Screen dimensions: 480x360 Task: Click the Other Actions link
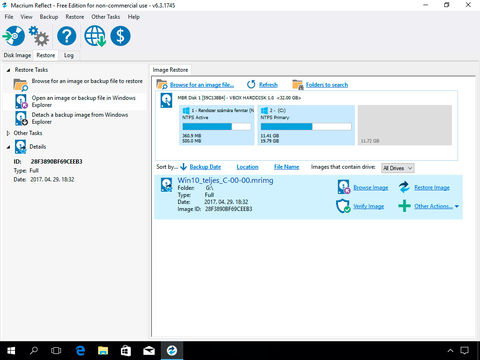coord(433,206)
